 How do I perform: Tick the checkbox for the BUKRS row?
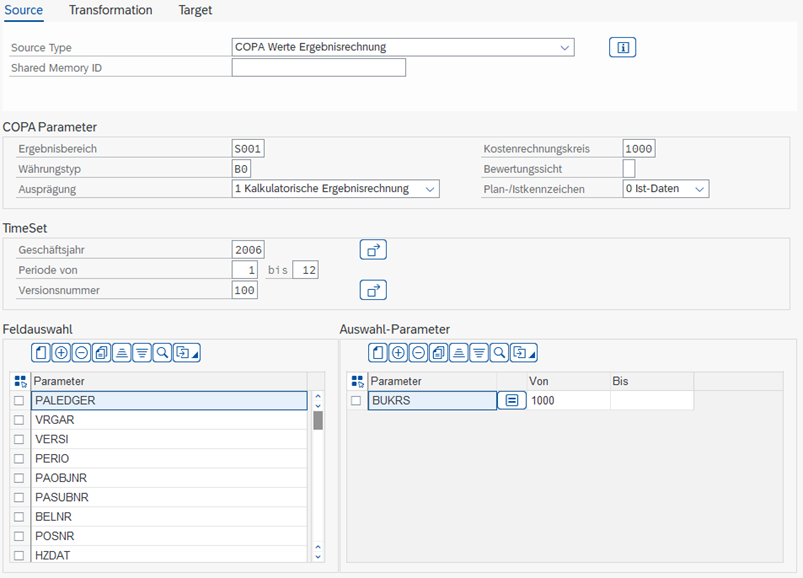point(356,400)
